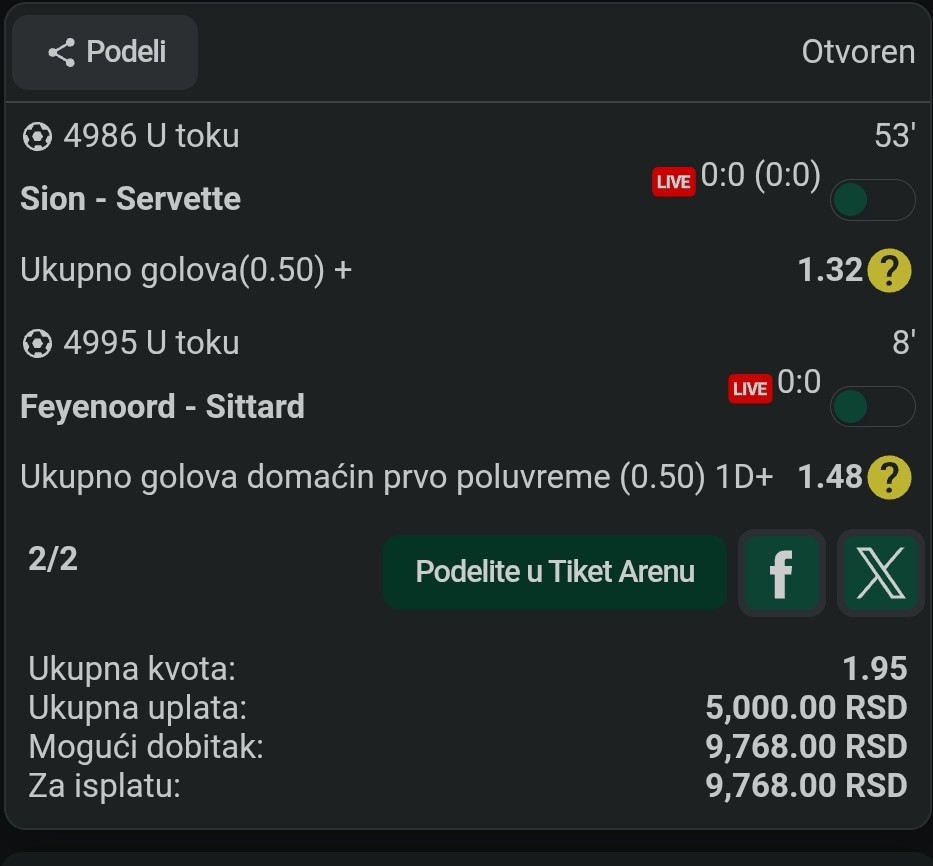Viewport: 933px width, 866px height.
Task: Click the football icon next to 4995
Action: [x=37, y=343]
